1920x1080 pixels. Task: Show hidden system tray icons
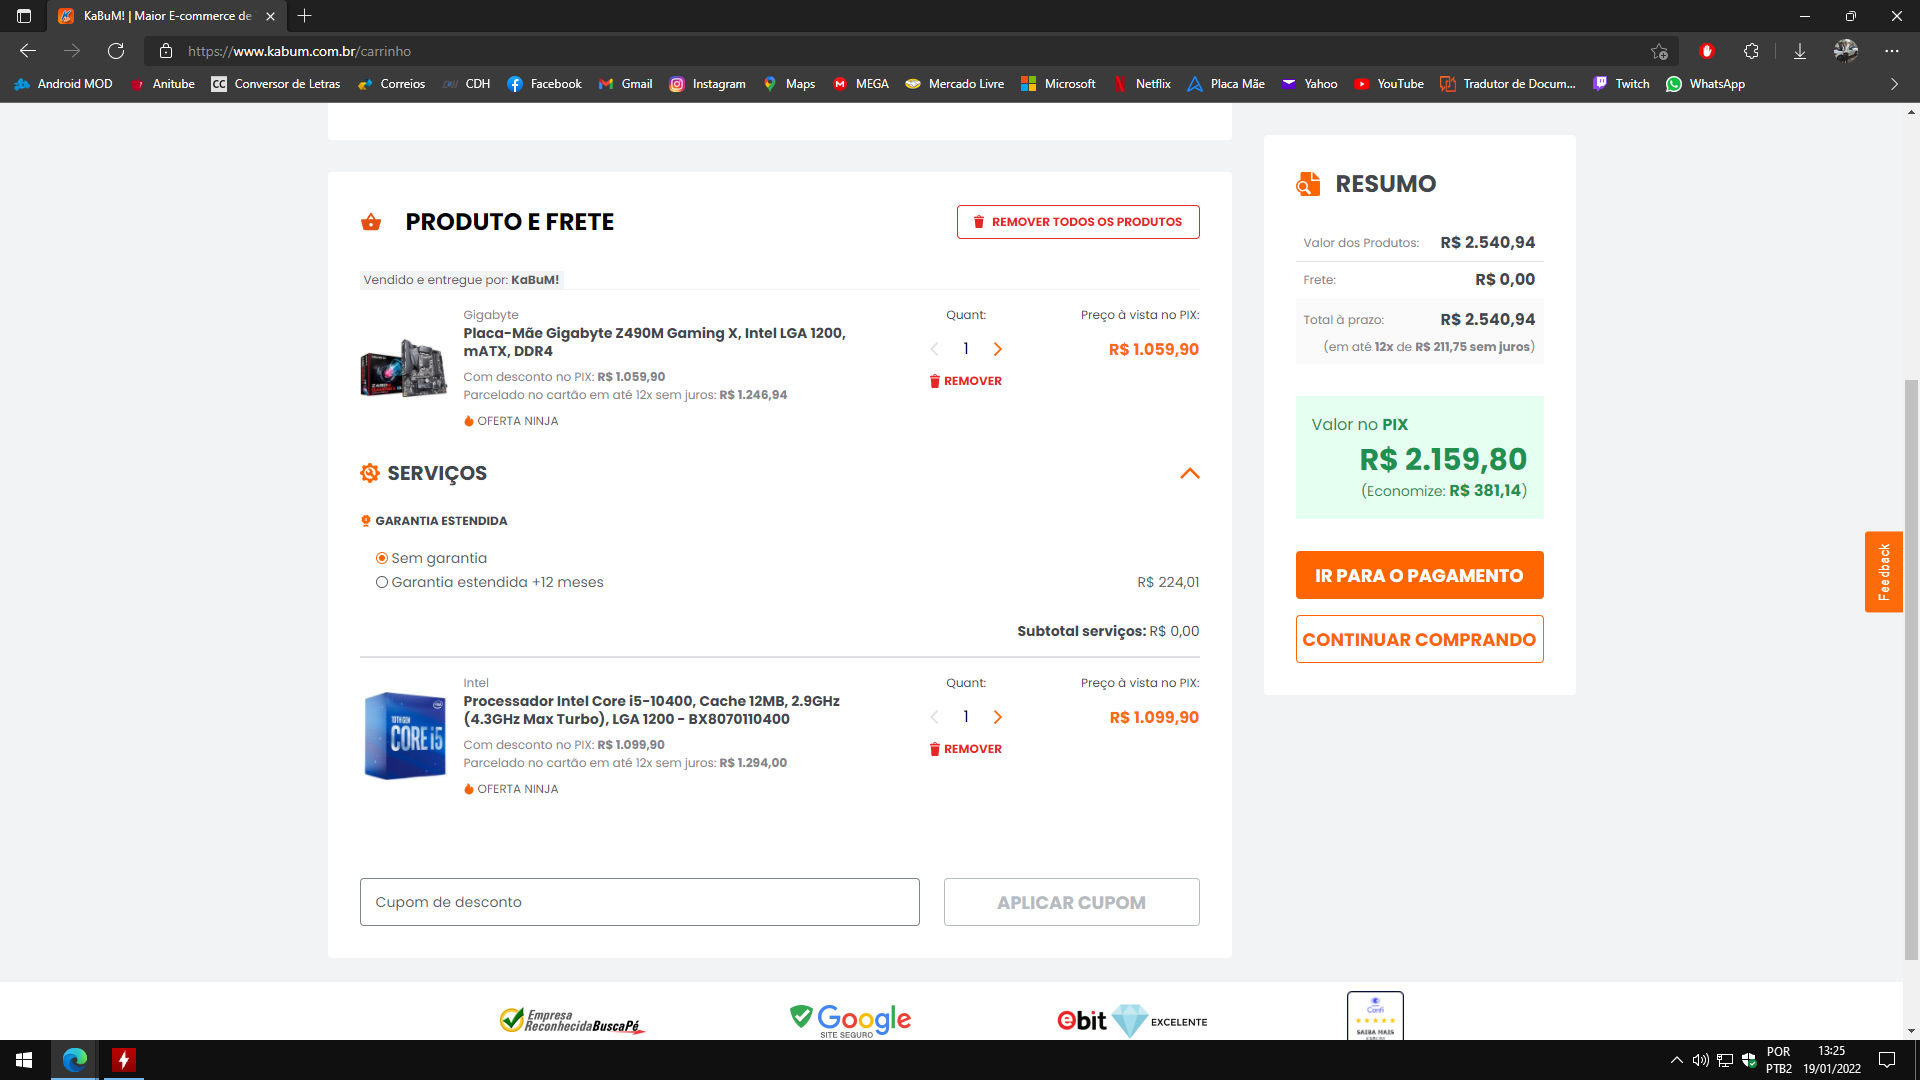(1676, 1060)
